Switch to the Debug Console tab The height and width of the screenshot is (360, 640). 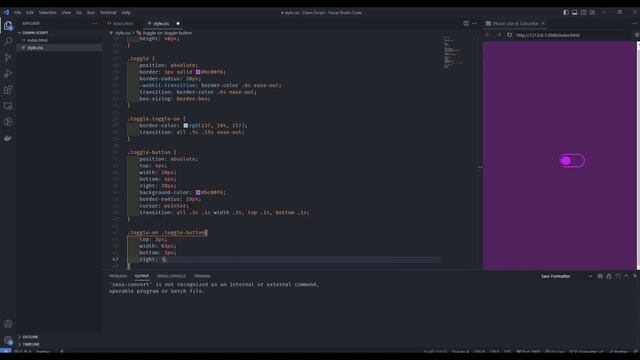tap(171, 276)
